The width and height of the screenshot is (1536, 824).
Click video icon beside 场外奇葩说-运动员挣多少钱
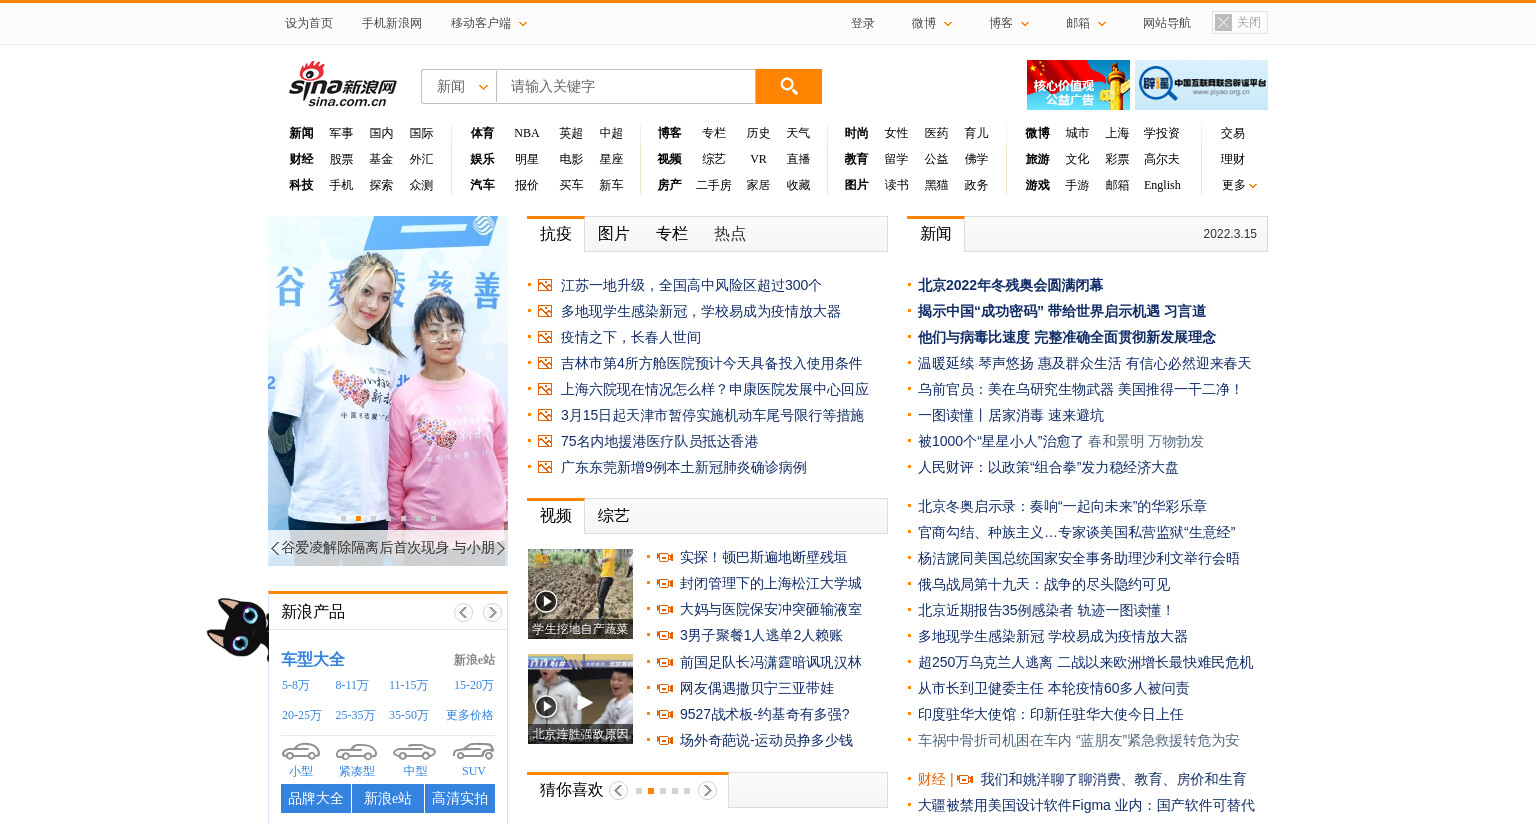665,740
